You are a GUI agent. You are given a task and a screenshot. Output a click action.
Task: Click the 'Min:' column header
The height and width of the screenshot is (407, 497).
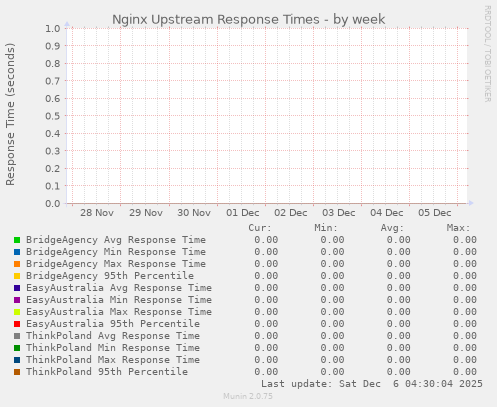[326, 228]
